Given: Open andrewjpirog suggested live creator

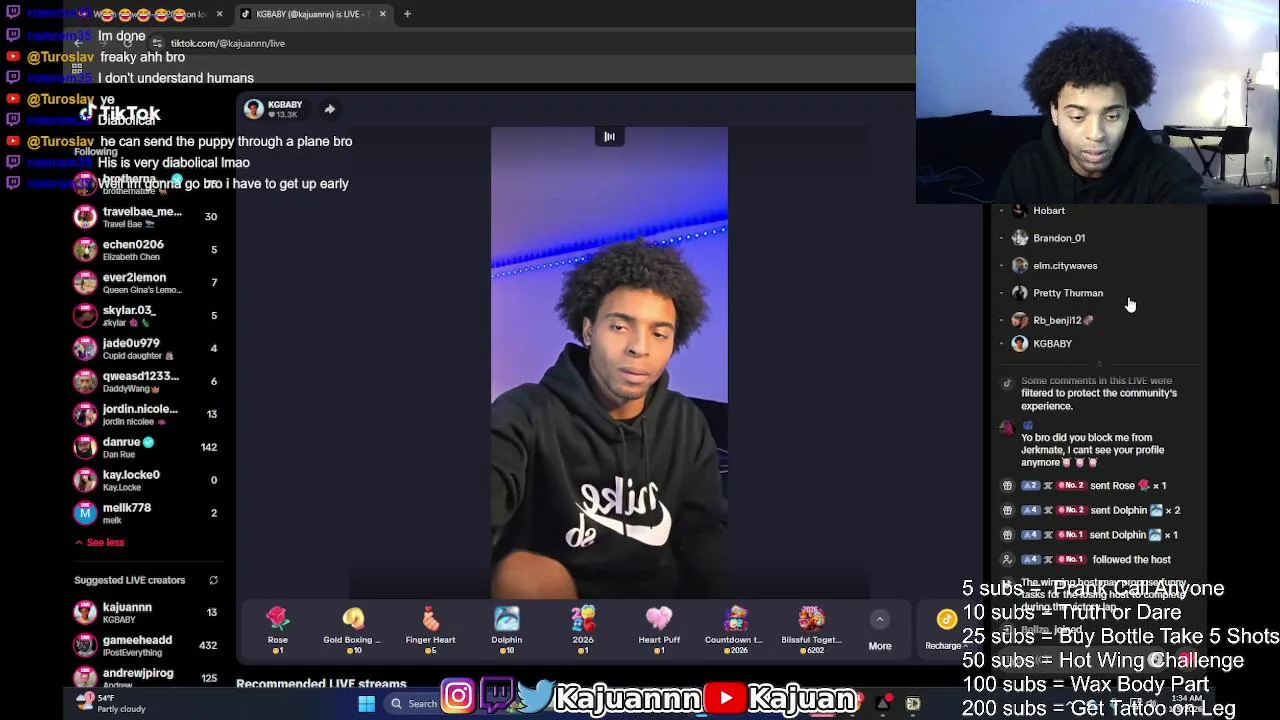Looking at the screenshot, I should pos(146,677).
